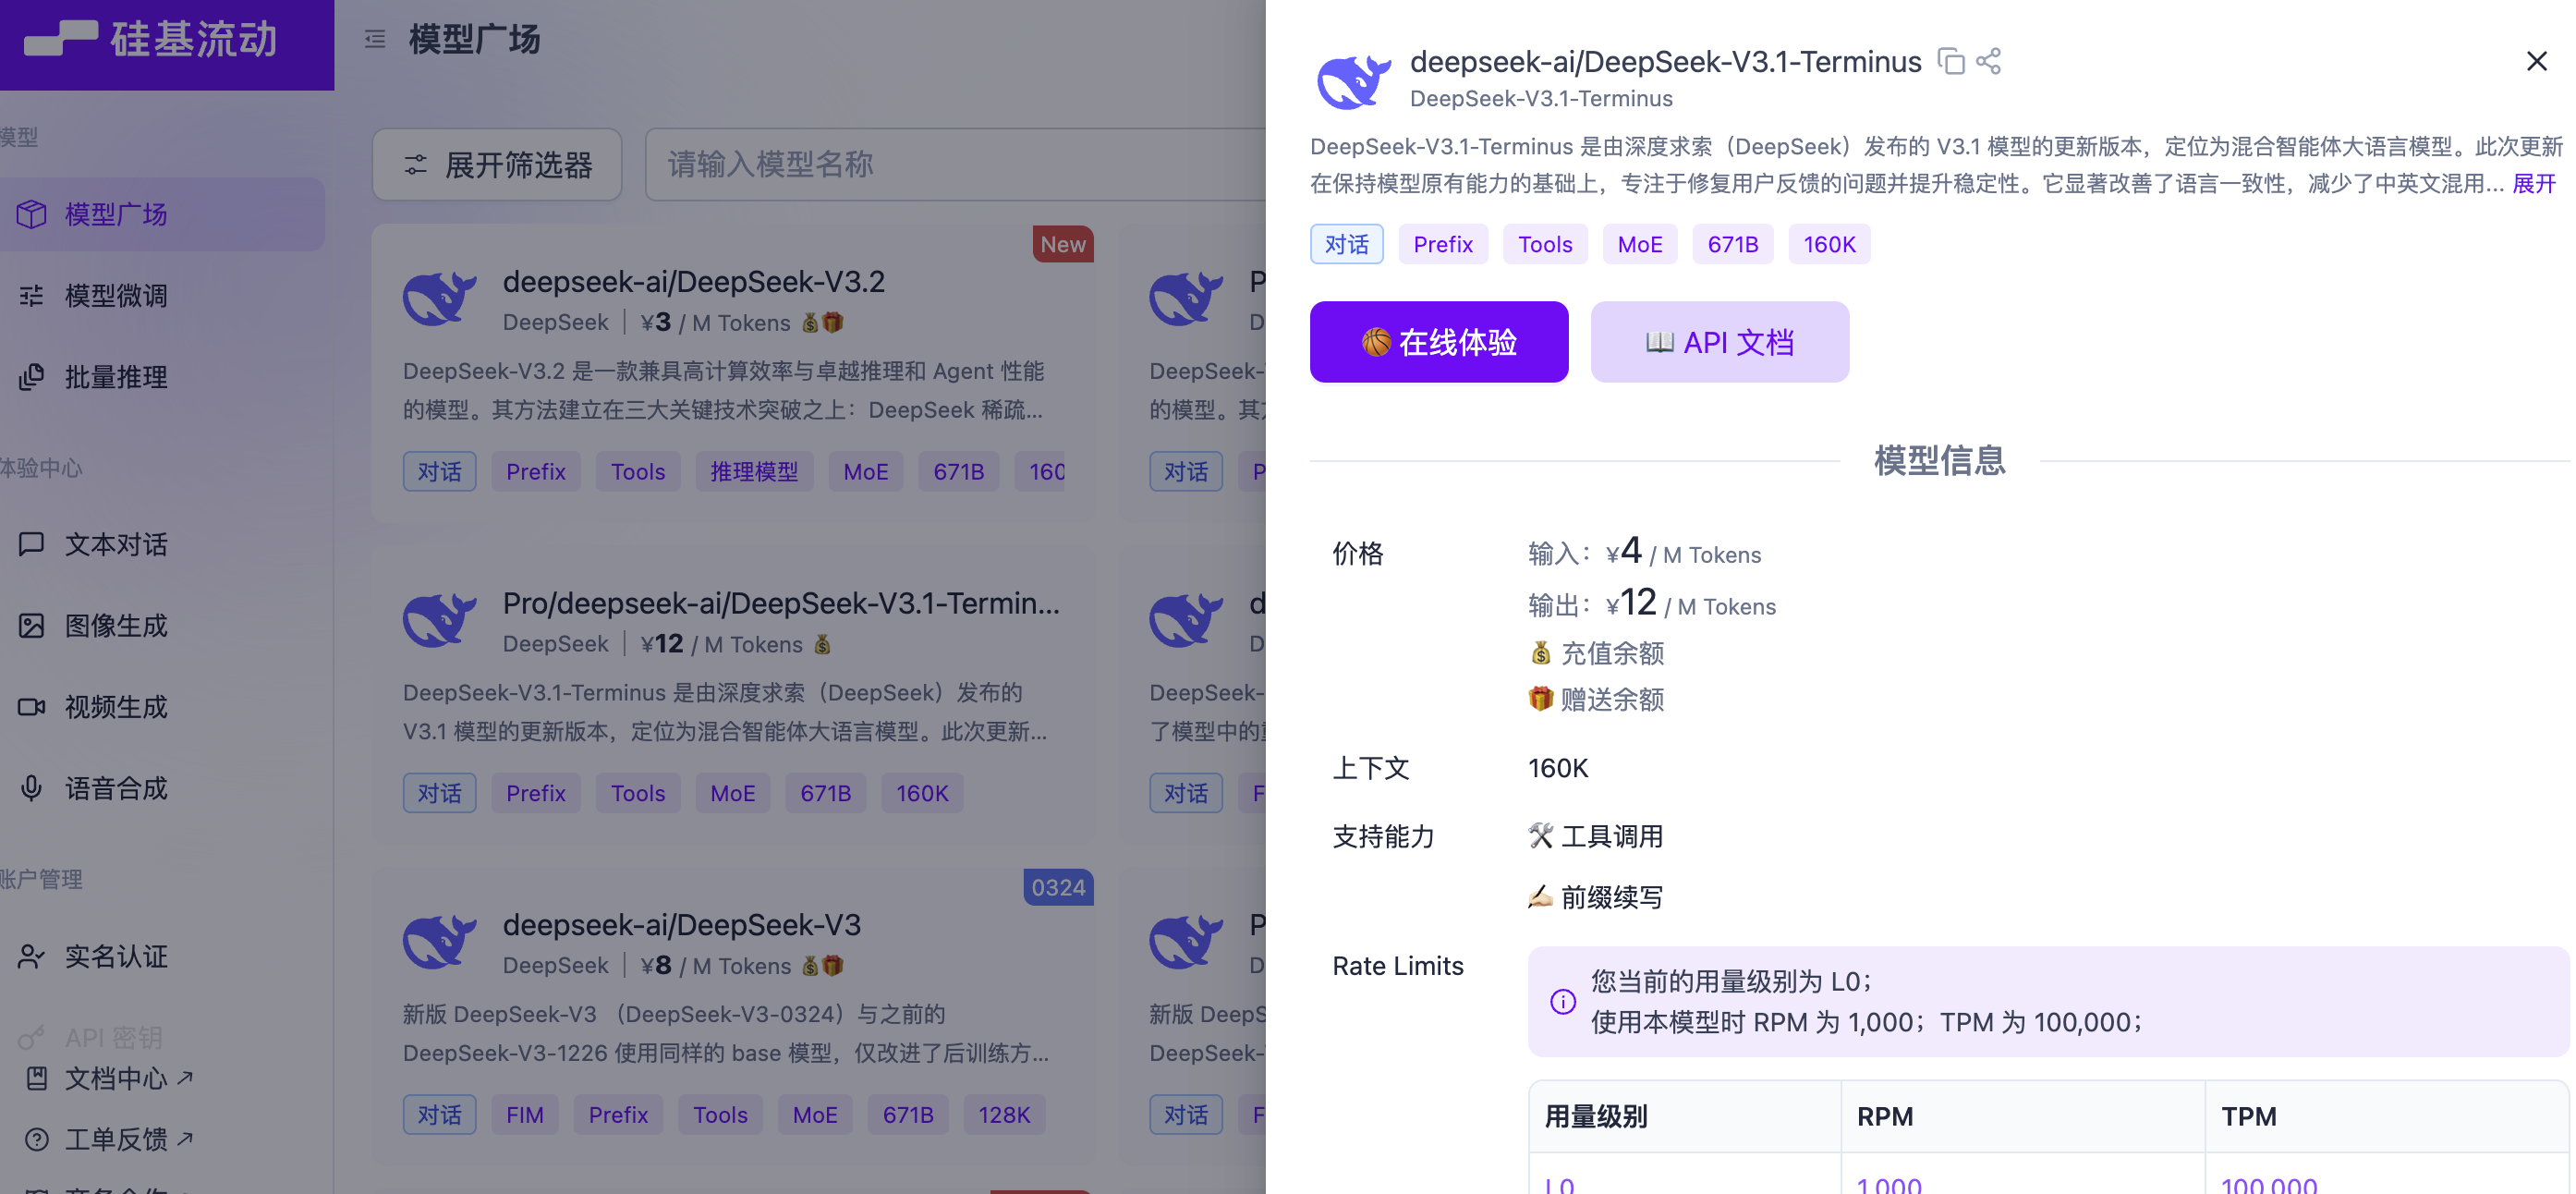Click FIM tag on DeepSeek-V3 card
Image resolution: width=2576 pixels, height=1194 pixels.
coord(524,1114)
